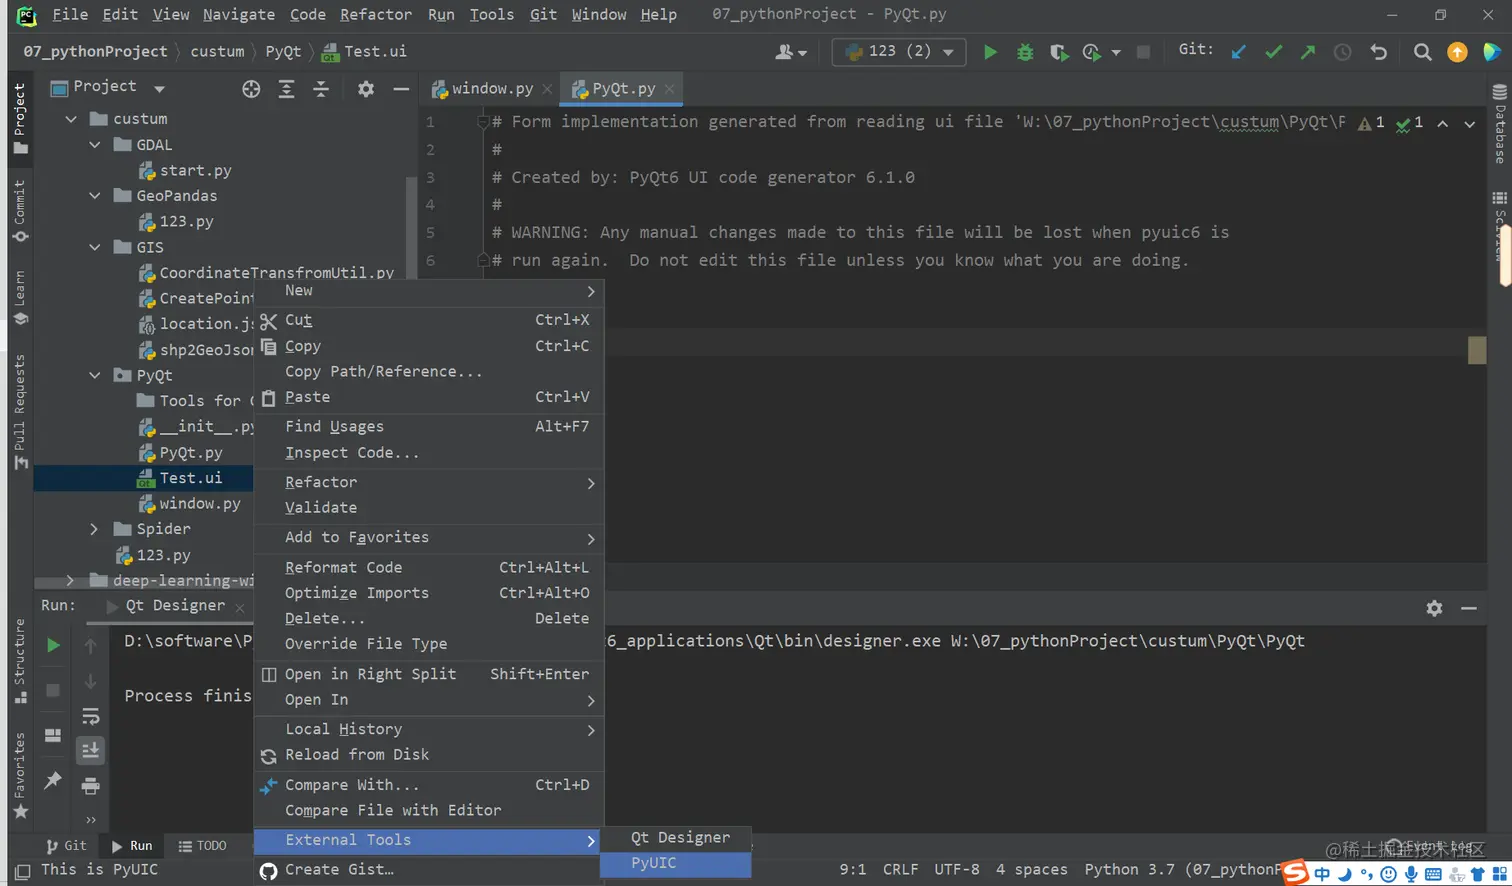Update project with the blue Git arrow
The image size is (1512, 886).
pyautogui.click(x=1239, y=52)
